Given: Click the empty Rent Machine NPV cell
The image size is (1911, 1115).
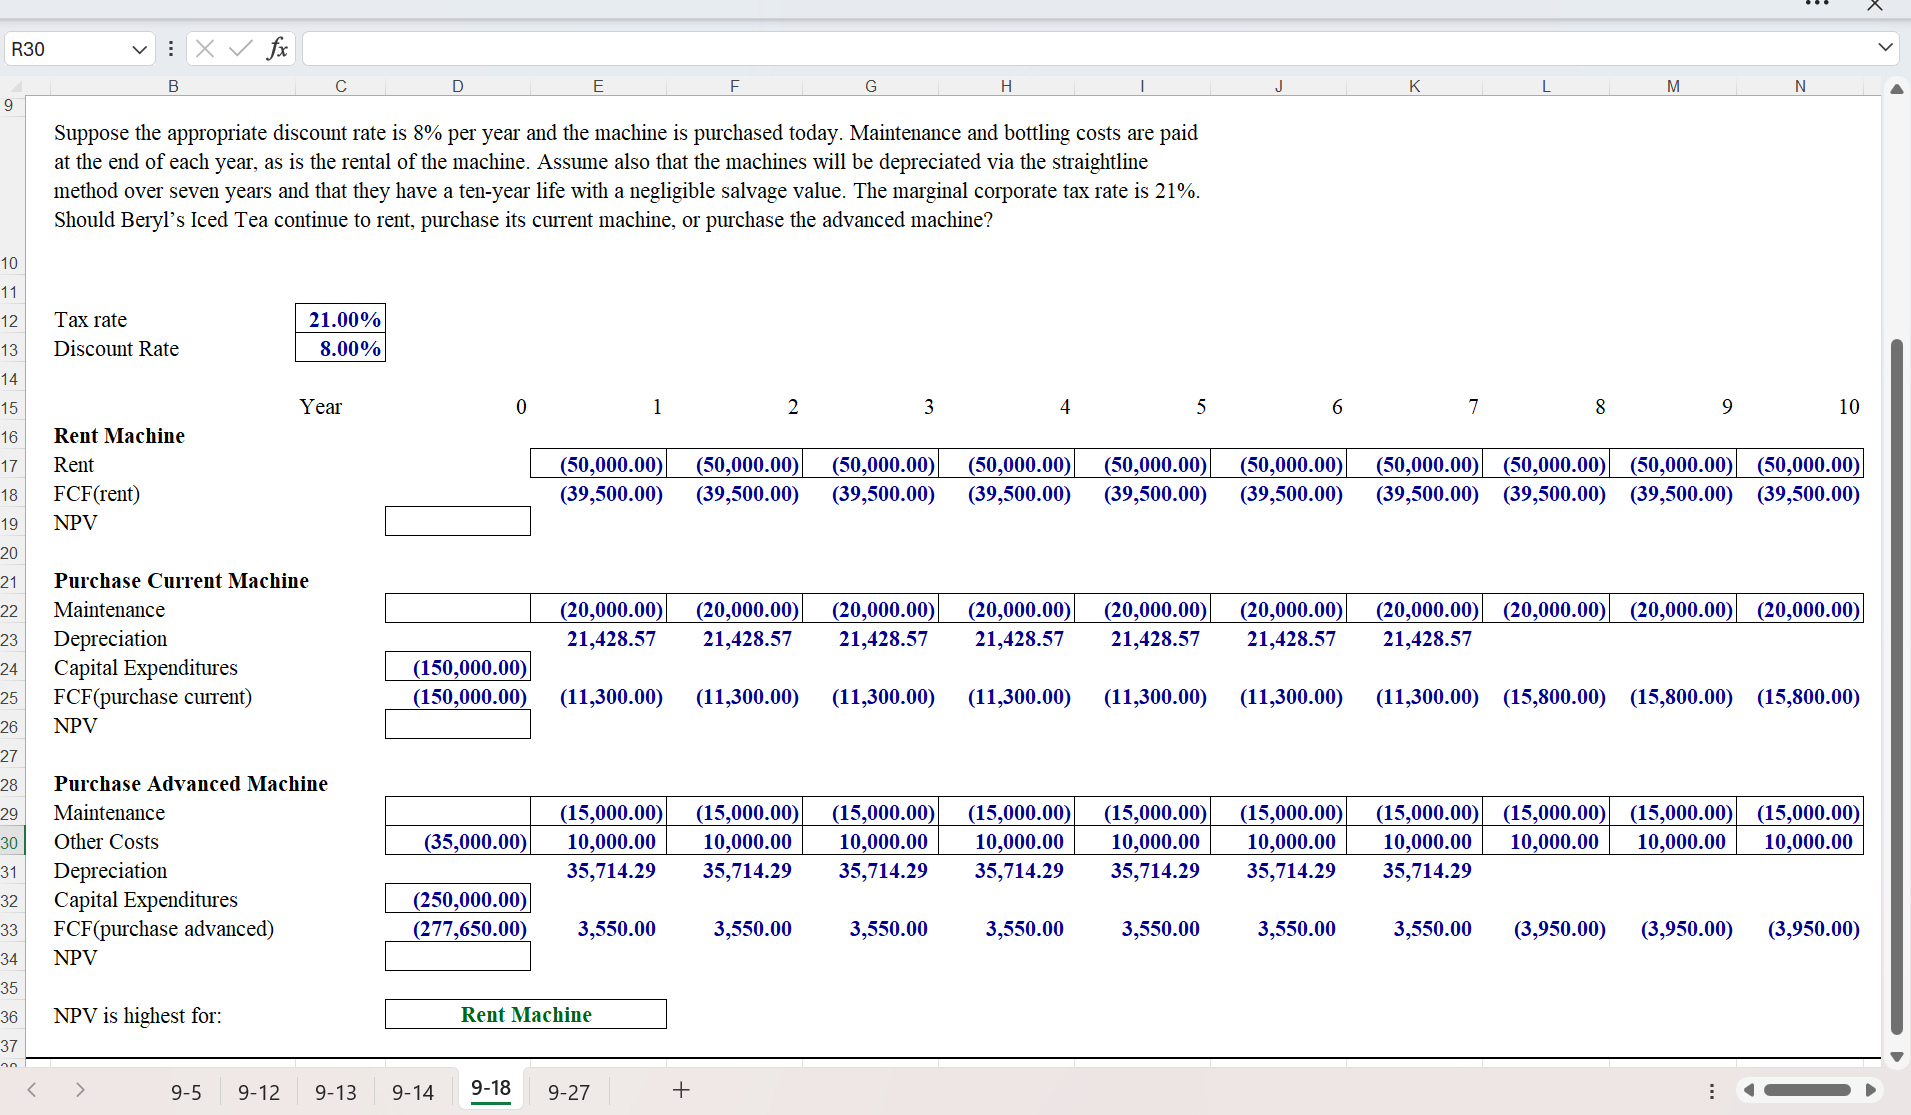Looking at the screenshot, I should point(458,521).
